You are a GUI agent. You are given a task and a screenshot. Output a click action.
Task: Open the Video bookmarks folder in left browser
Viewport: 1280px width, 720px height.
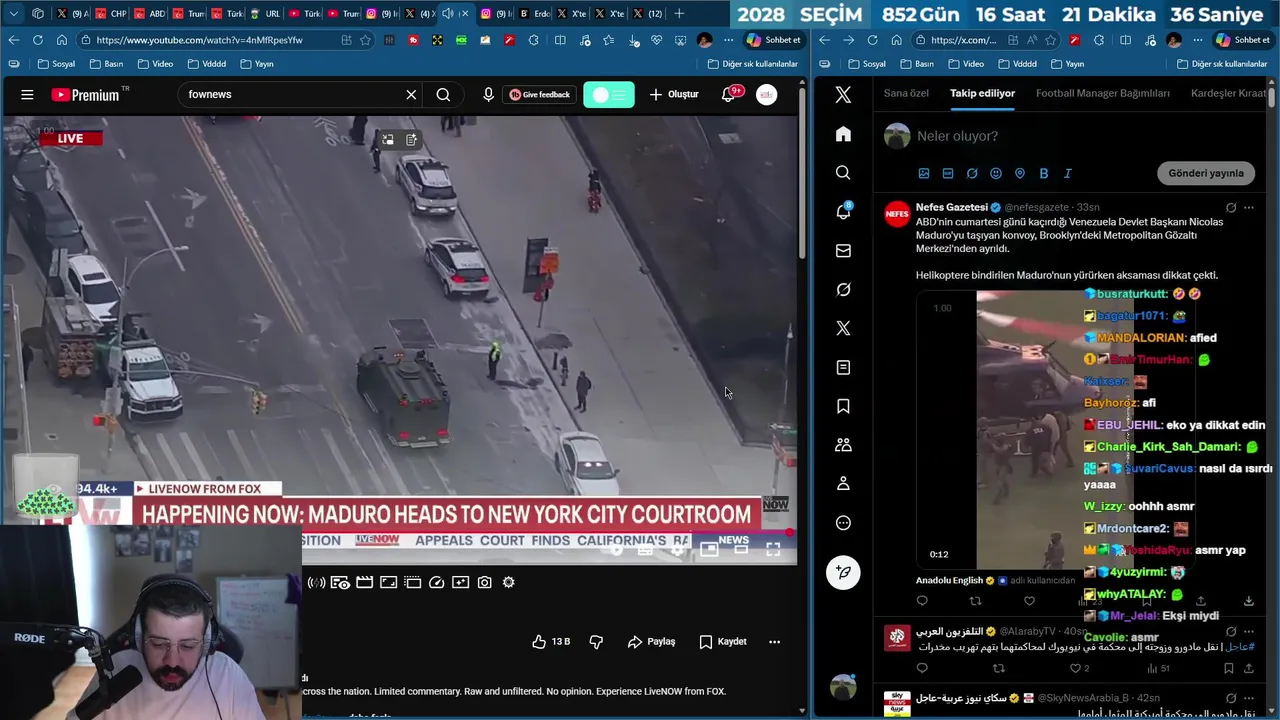coord(155,64)
